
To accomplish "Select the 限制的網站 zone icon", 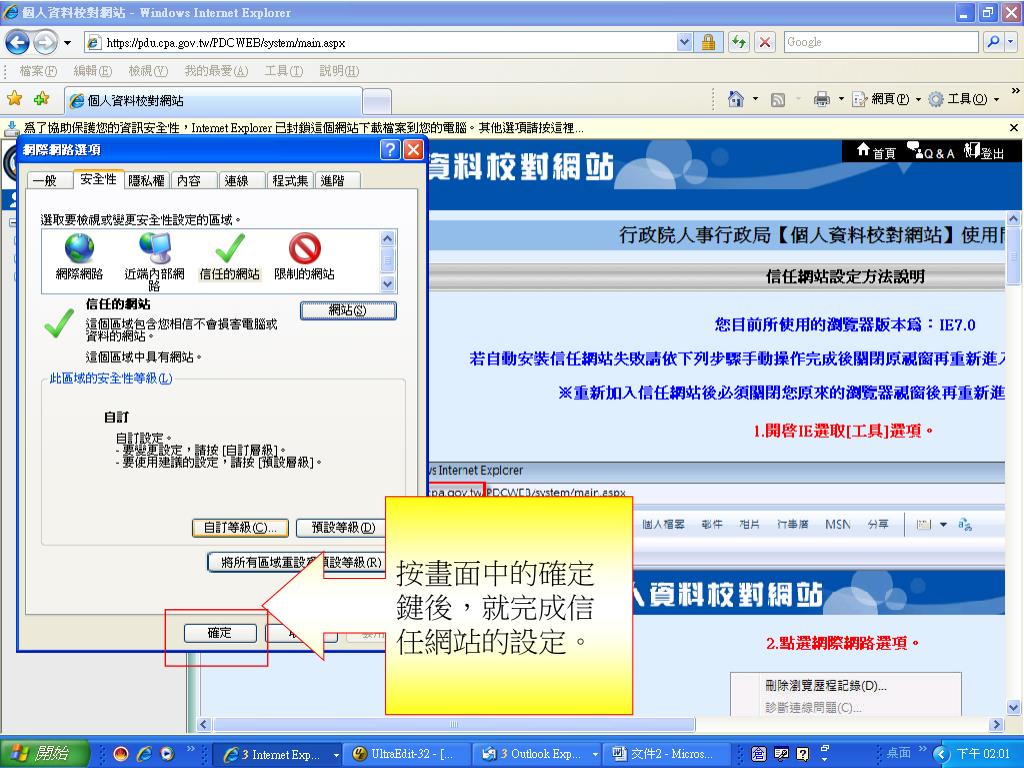I will coord(304,258).
